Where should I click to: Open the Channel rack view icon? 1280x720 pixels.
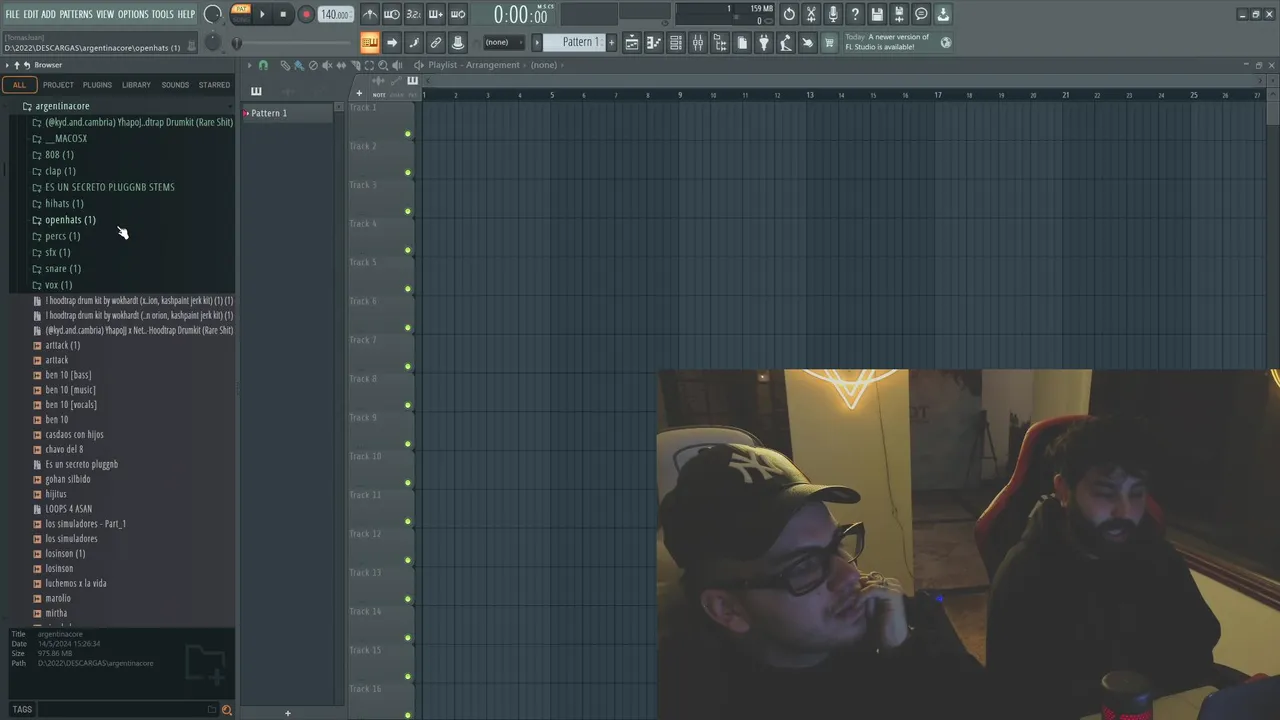(x=676, y=42)
